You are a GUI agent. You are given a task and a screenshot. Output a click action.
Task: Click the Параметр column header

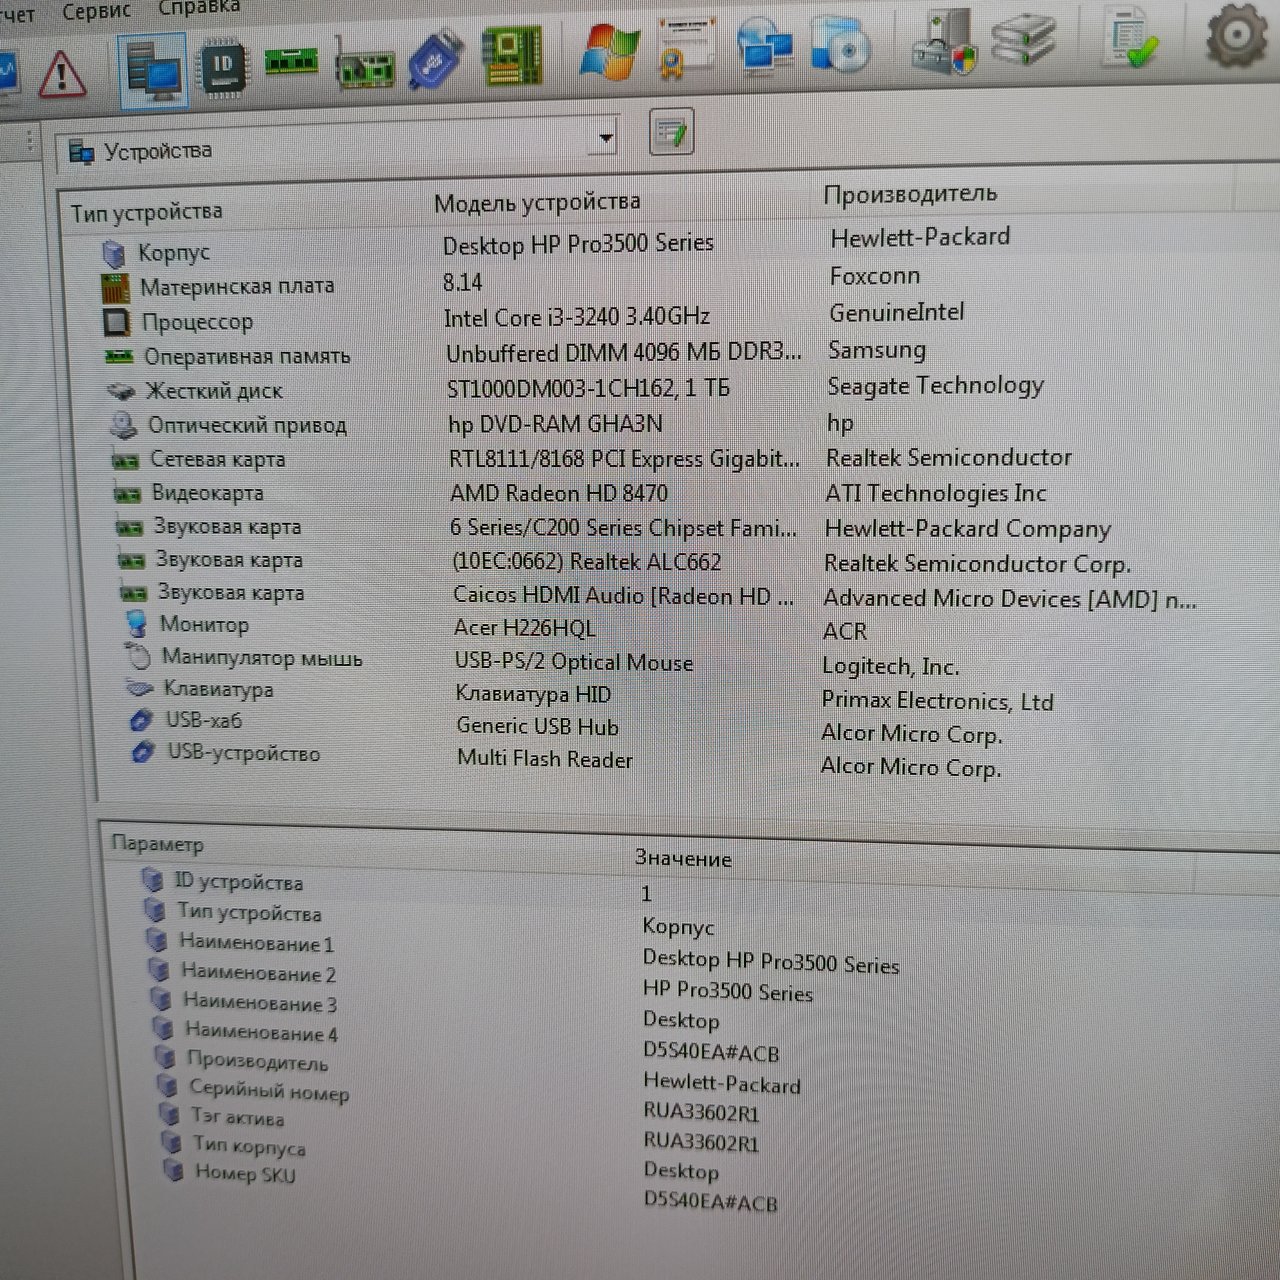pos(157,844)
